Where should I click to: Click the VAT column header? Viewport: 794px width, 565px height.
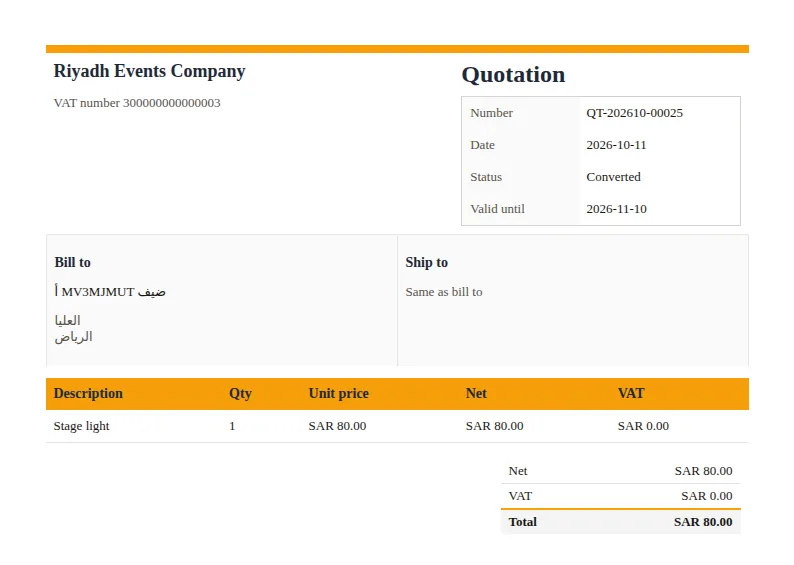[x=631, y=393]
